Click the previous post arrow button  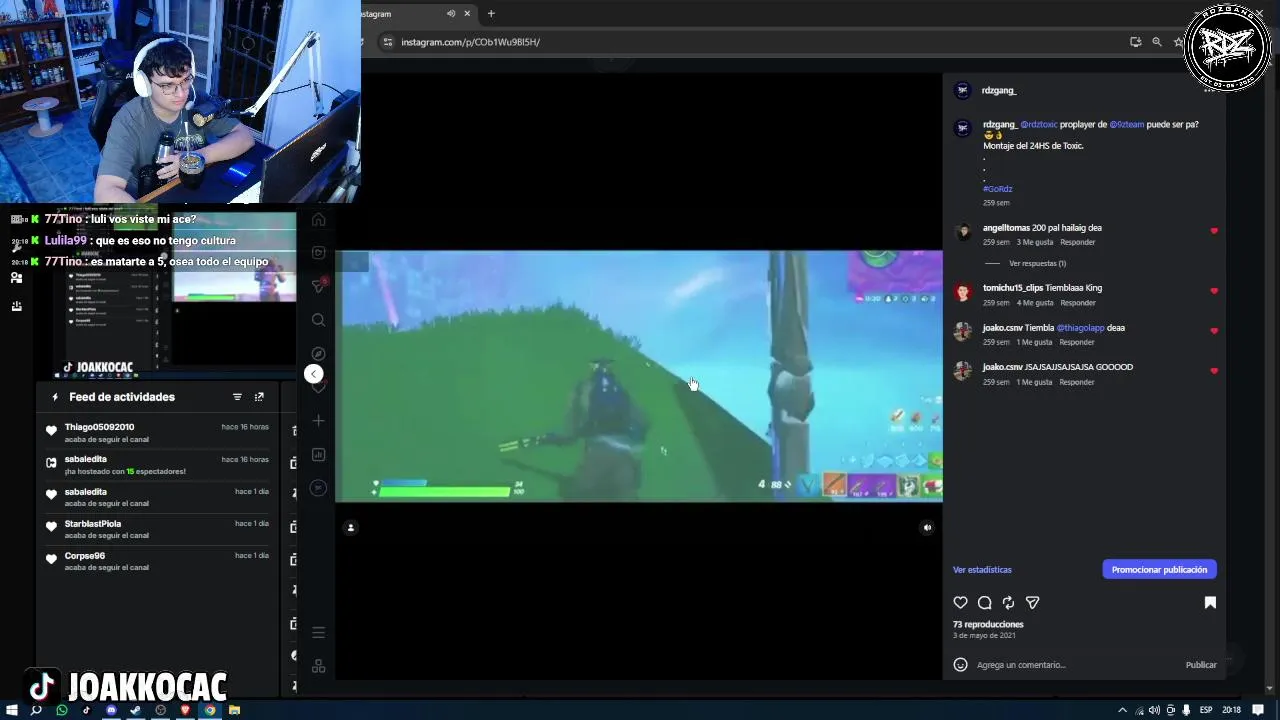click(x=313, y=374)
